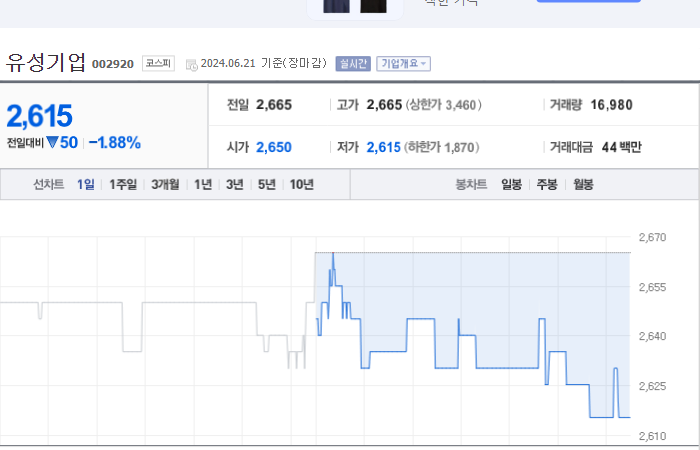This screenshot has width=700, height=450.
Task: Click the 2,640 axis label
Action: pyautogui.click(x=652, y=336)
